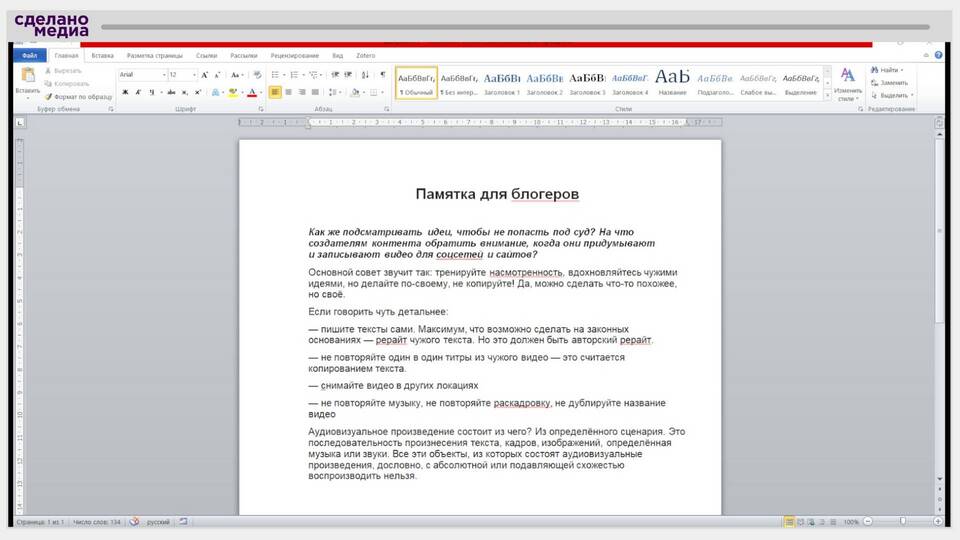Open Файл tab

point(29,56)
